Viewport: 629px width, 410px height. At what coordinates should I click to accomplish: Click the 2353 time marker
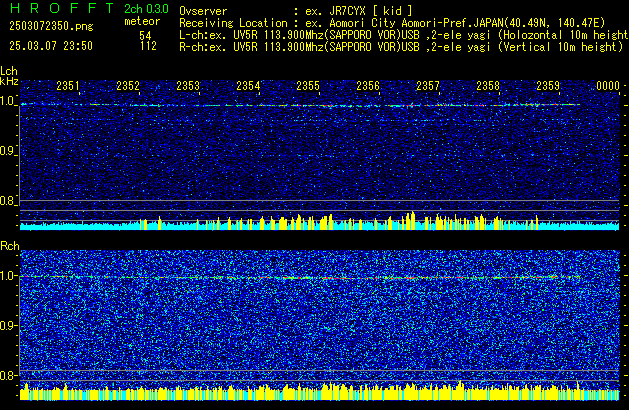coord(188,86)
